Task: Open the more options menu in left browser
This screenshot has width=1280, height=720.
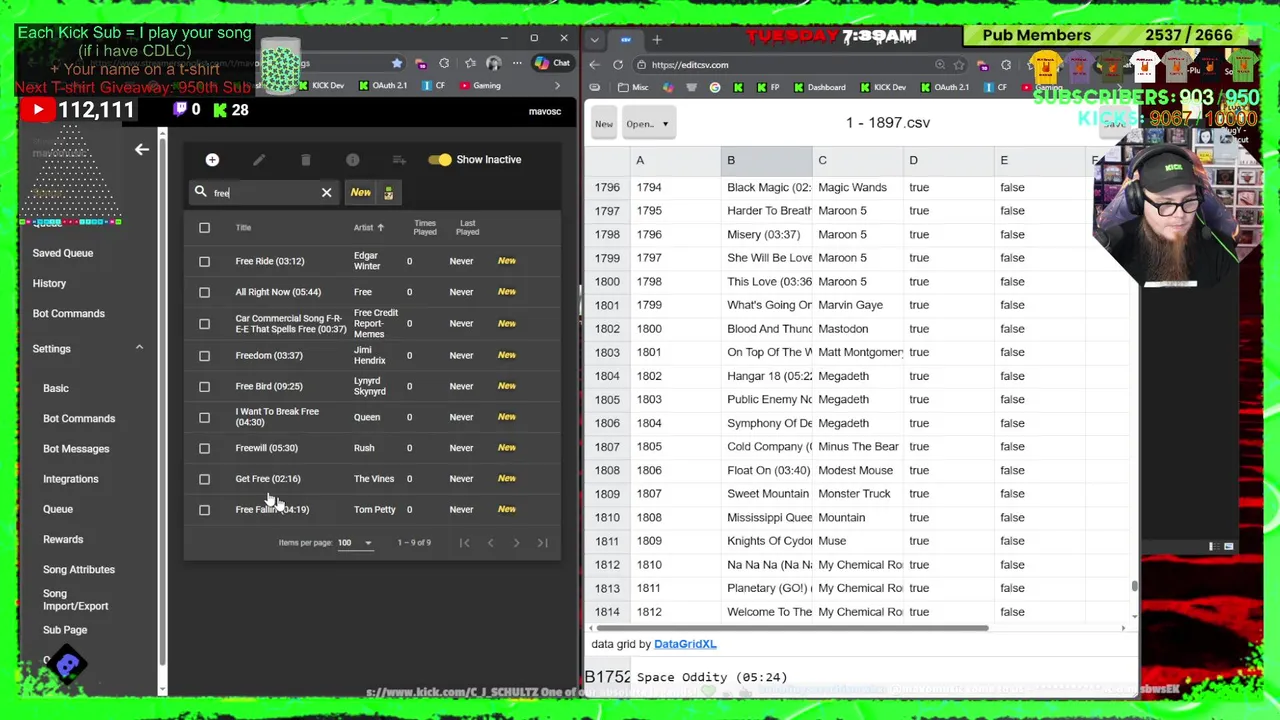Action: tap(518, 63)
